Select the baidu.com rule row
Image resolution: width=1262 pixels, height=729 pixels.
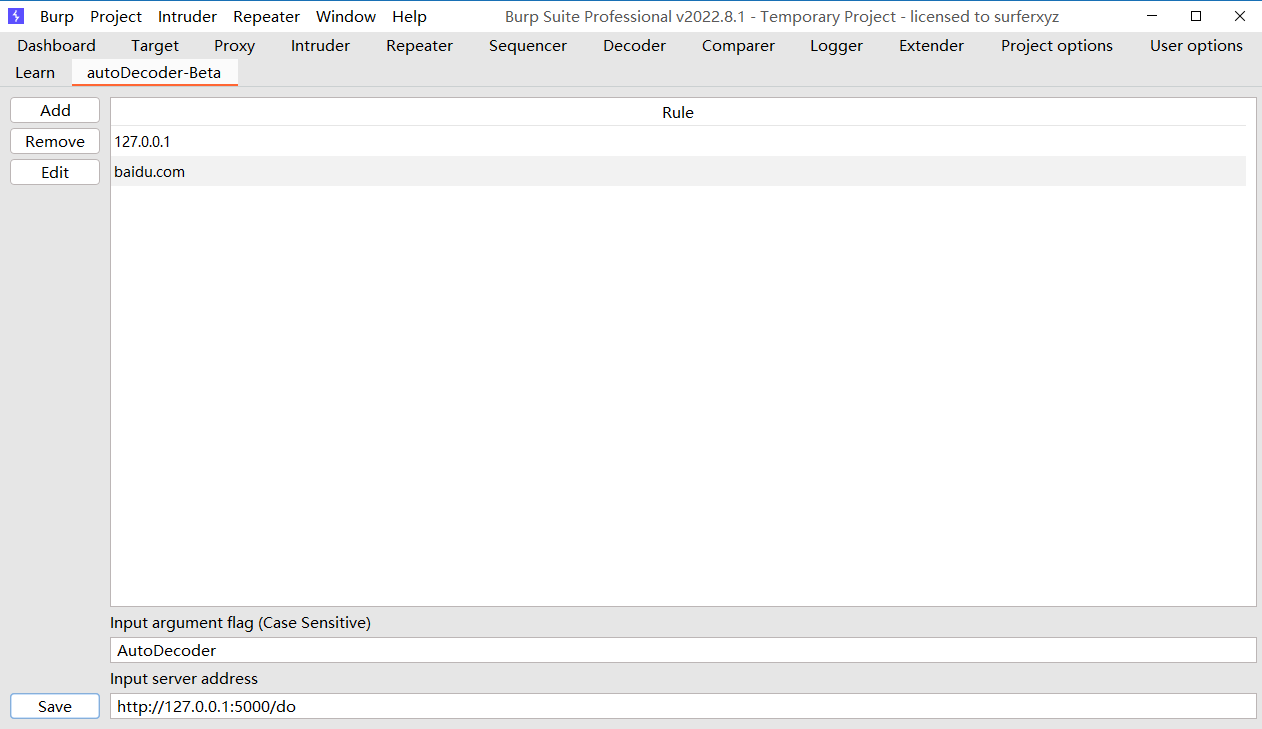point(679,171)
